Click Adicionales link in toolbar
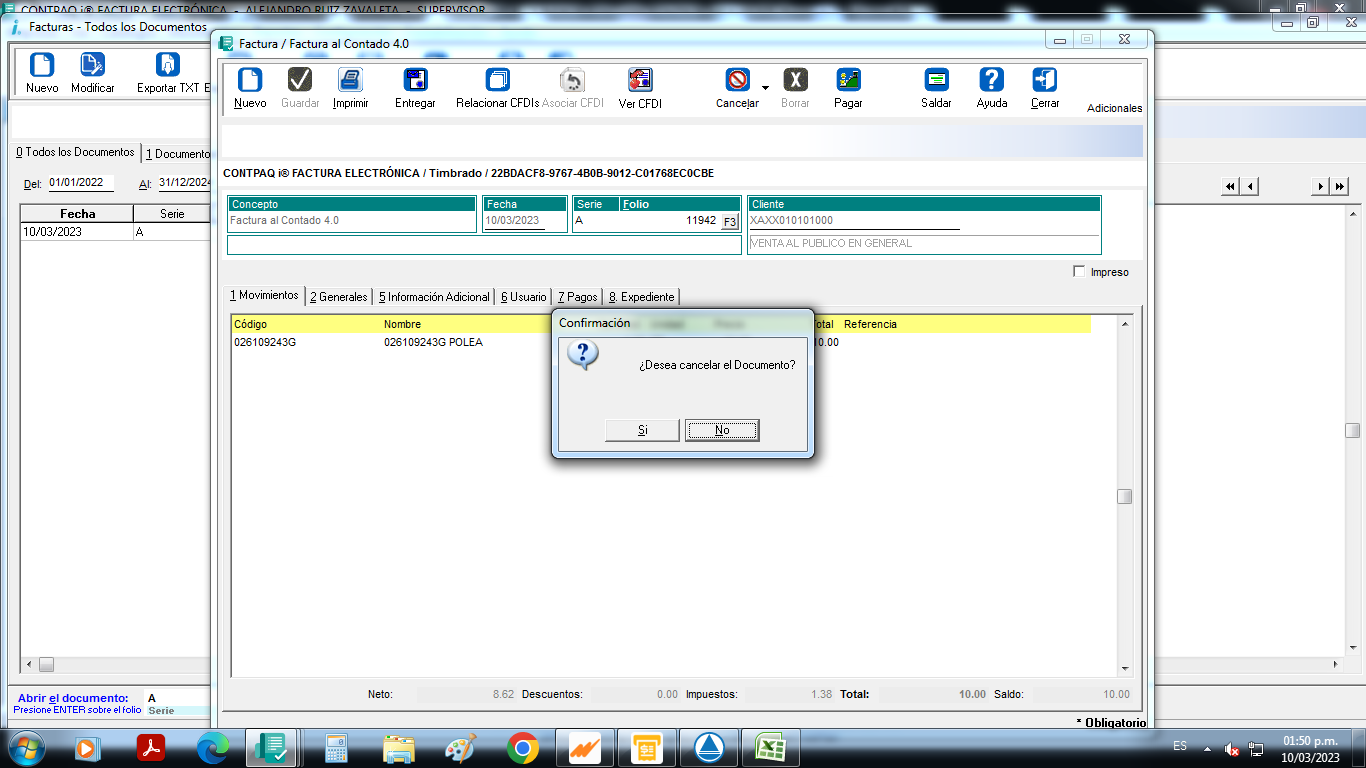The width and height of the screenshot is (1366, 768). click(1114, 108)
